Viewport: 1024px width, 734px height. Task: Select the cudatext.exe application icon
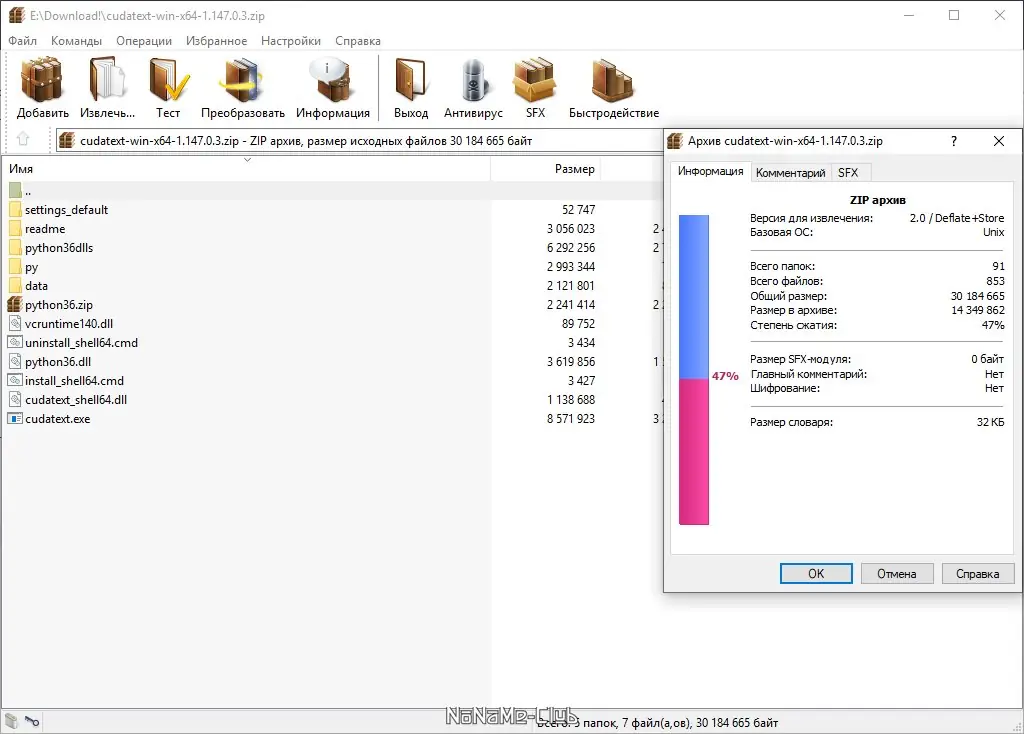point(15,418)
